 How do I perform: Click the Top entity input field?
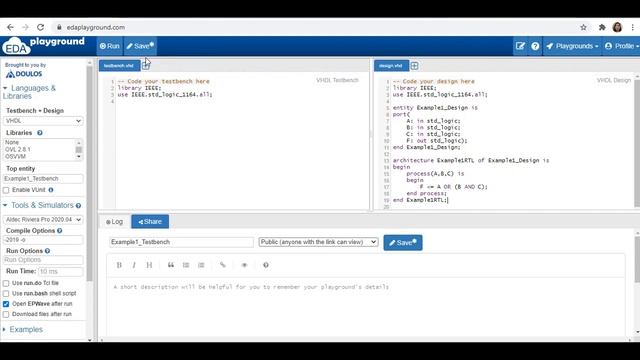click(43, 178)
